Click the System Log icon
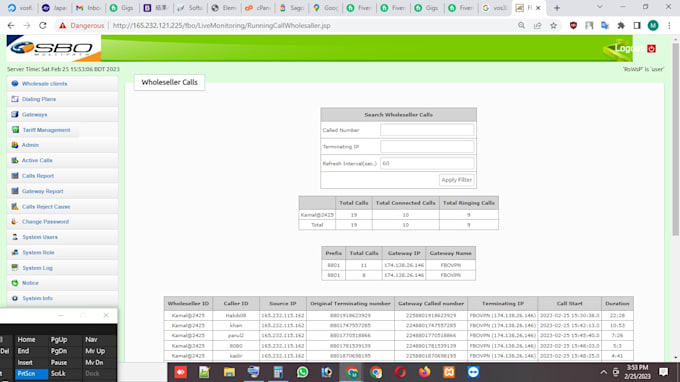This screenshot has height=382, width=680. (x=15, y=268)
